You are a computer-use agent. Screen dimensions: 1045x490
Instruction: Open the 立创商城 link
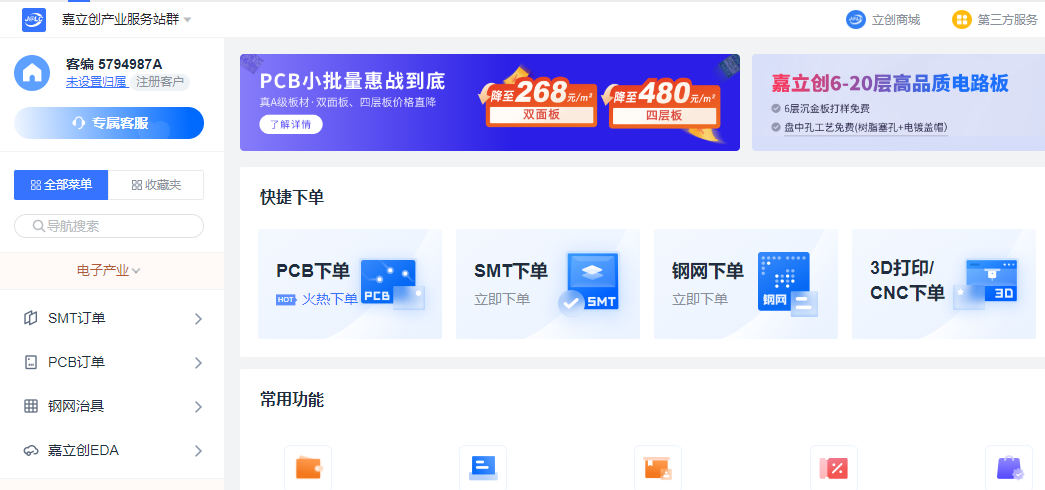tap(896, 20)
